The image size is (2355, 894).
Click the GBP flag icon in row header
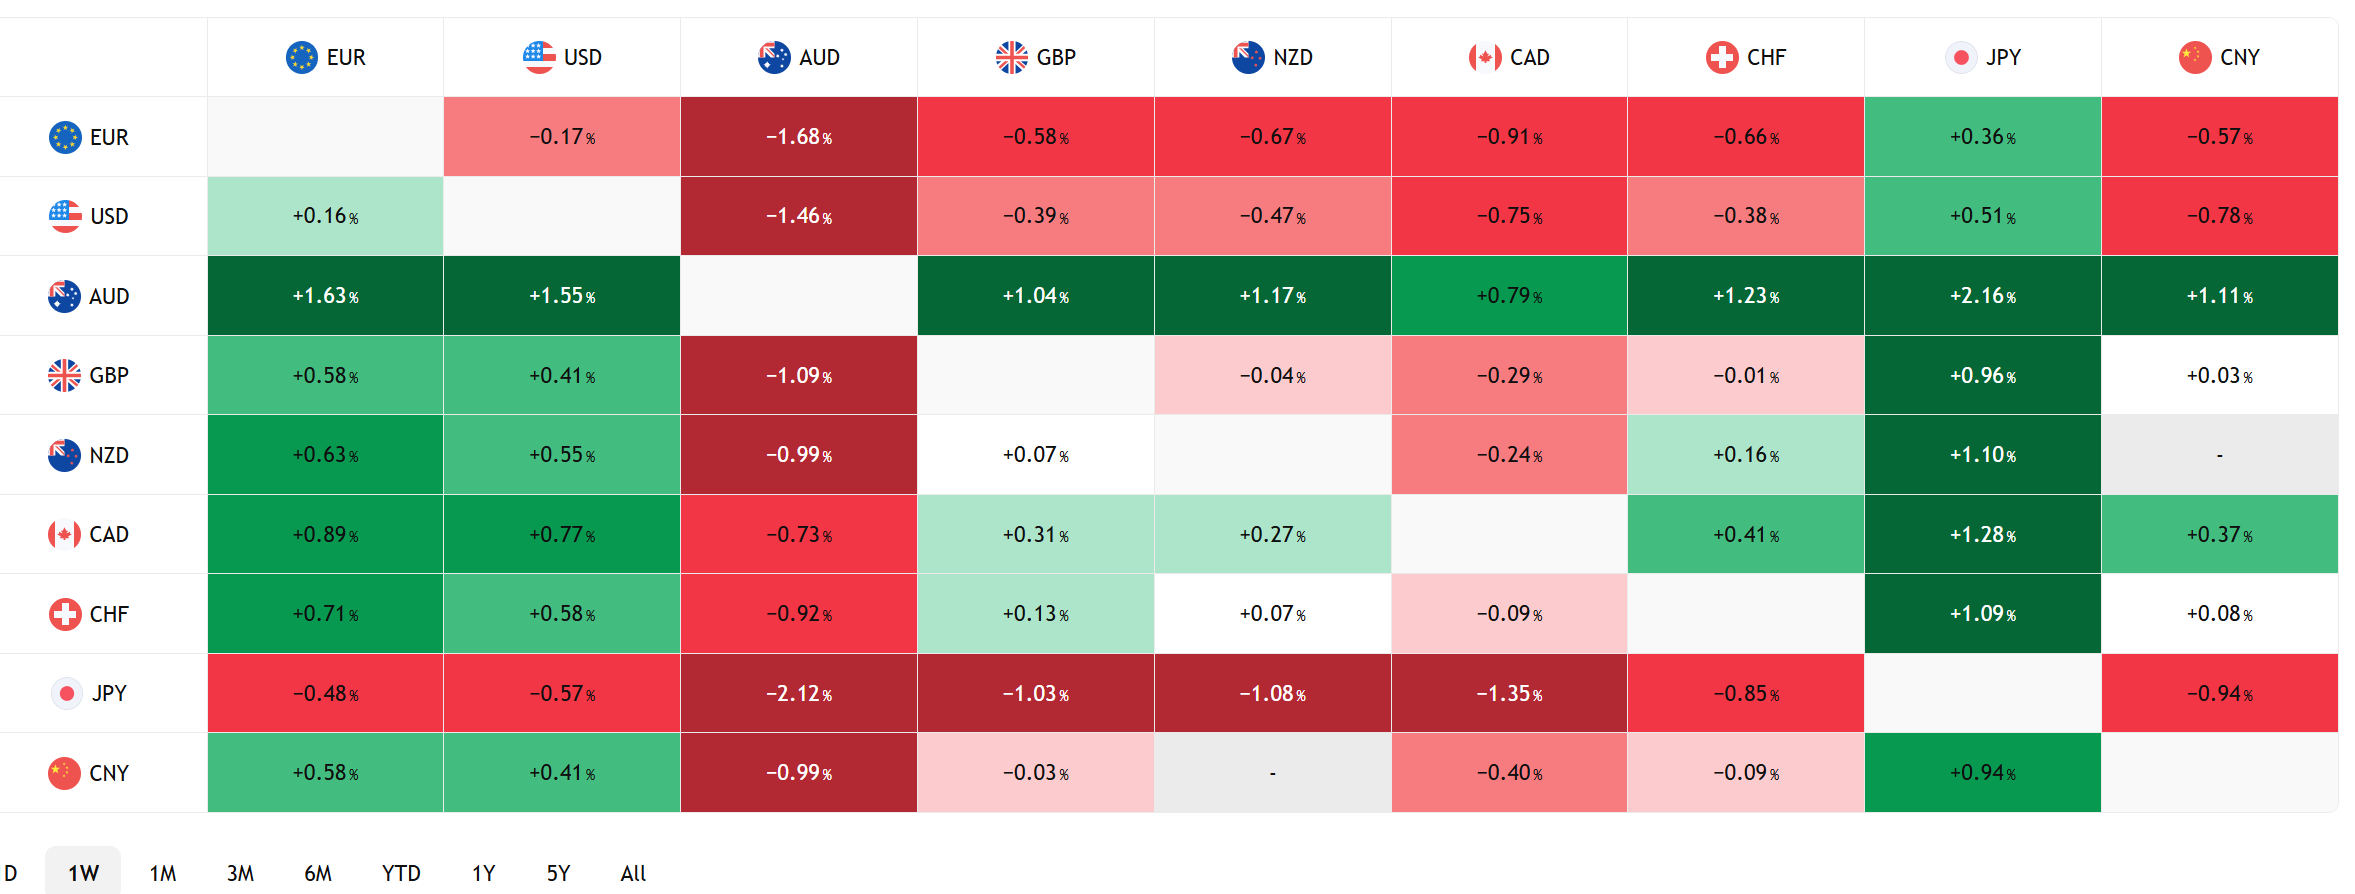[64, 375]
